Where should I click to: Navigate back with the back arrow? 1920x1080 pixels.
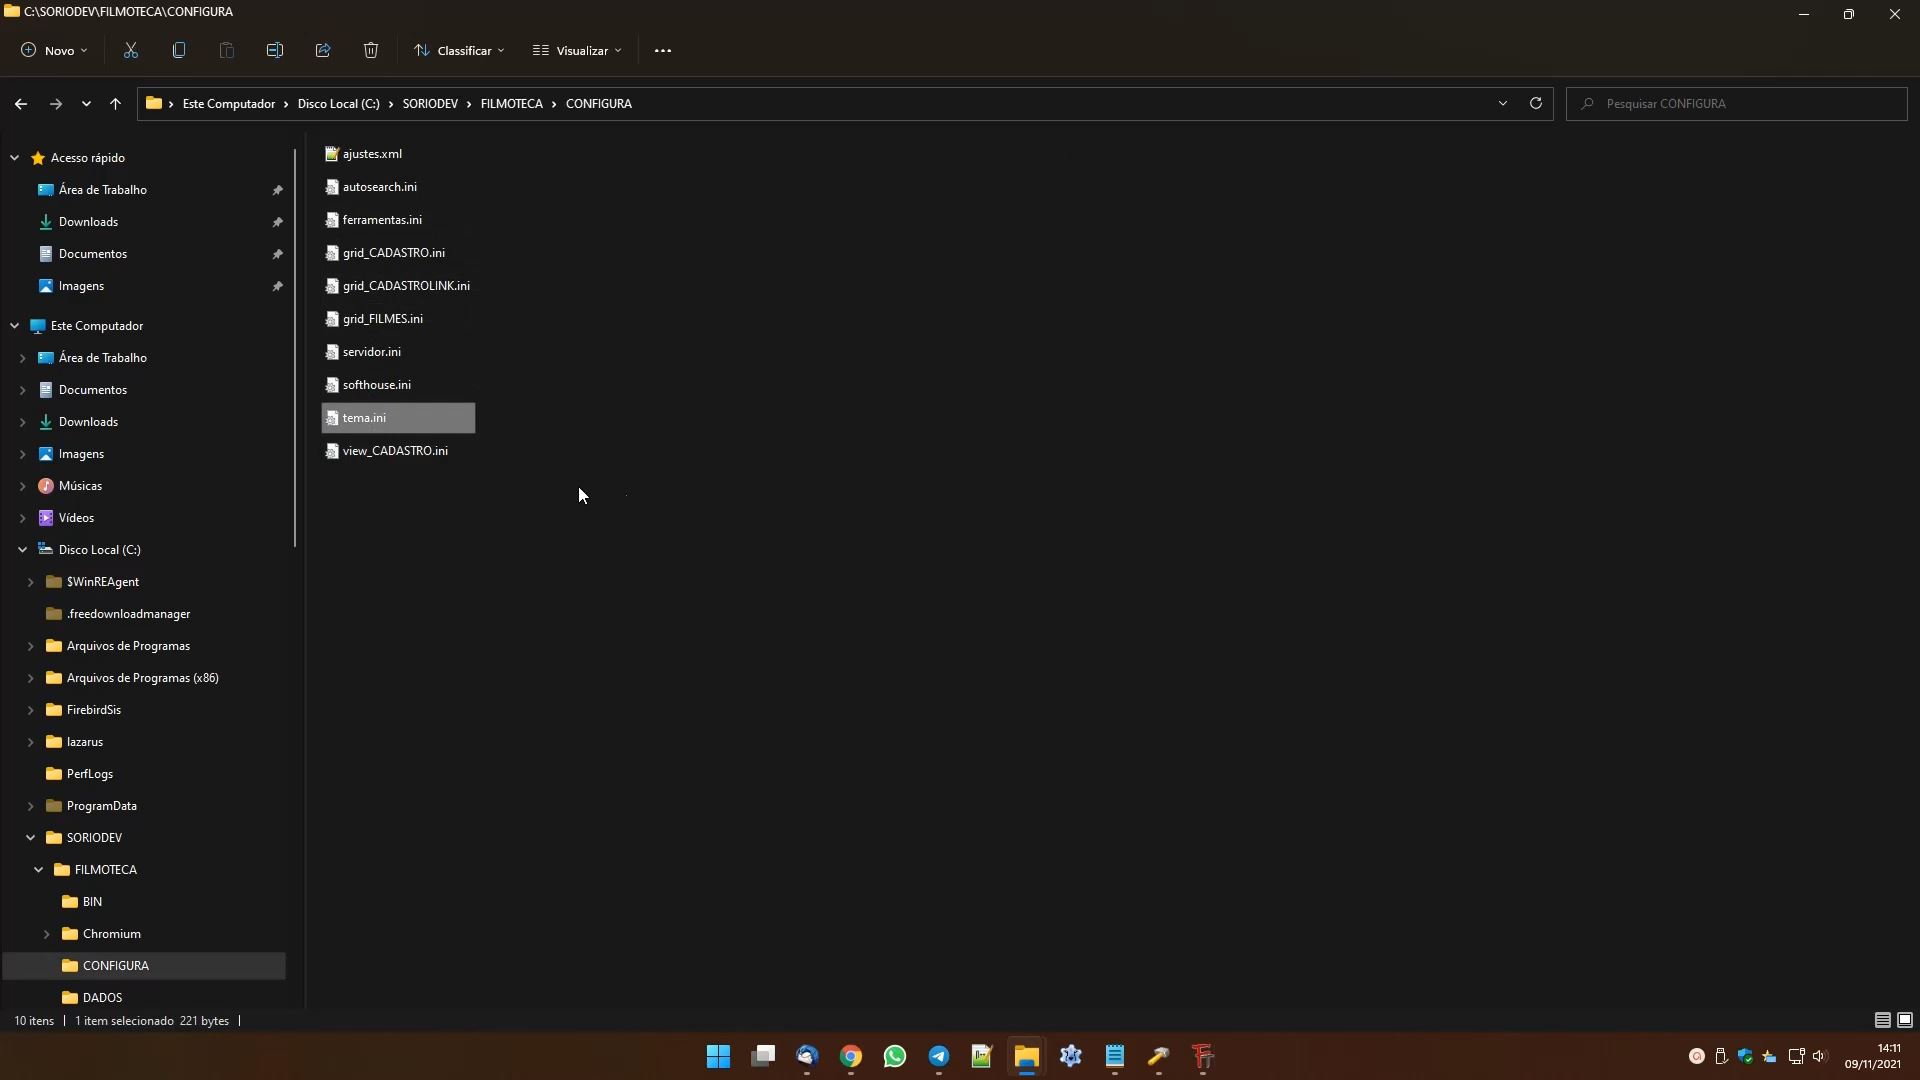pyautogui.click(x=21, y=103)
